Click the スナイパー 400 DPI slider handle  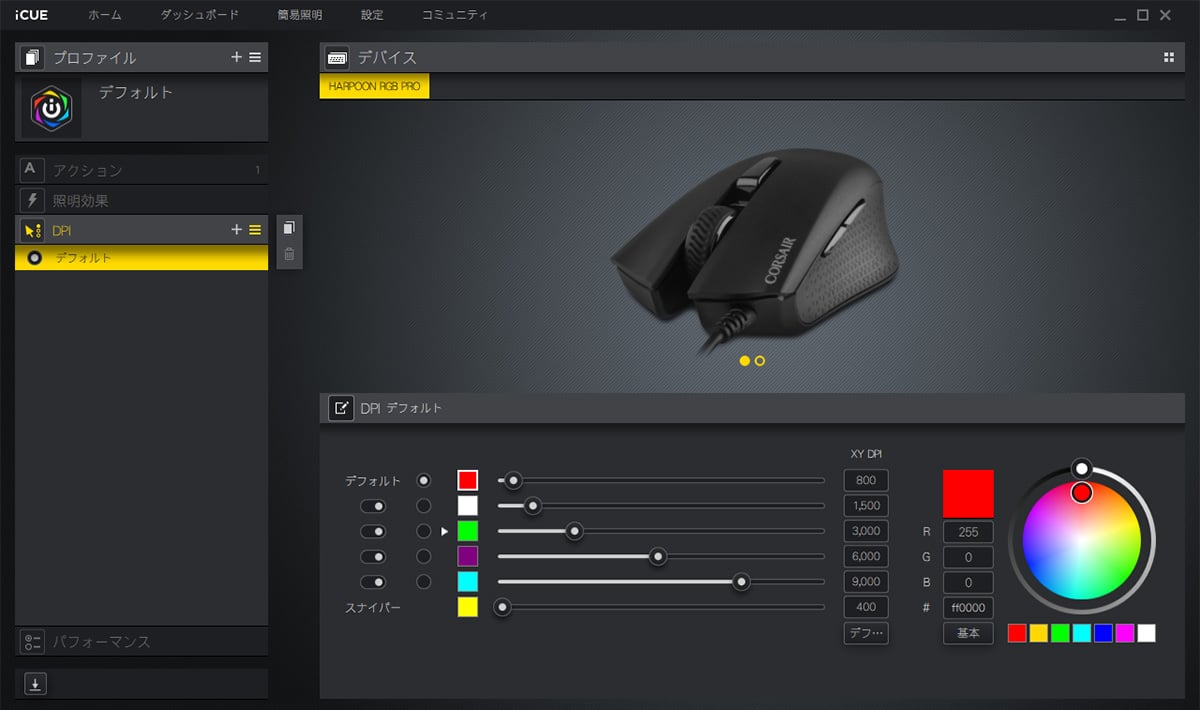[x=503, y=606]
